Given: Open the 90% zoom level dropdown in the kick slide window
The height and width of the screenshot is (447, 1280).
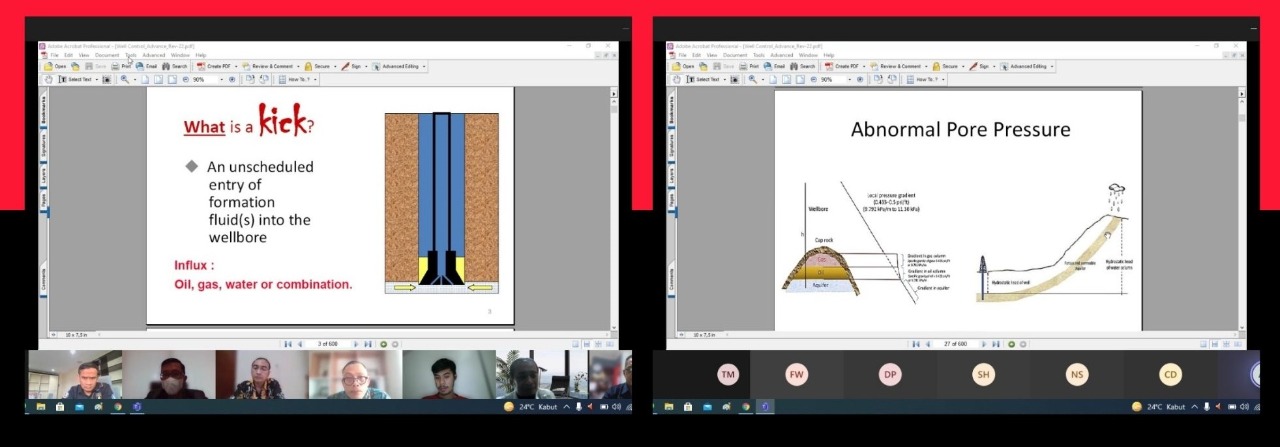Looking at the screenshot, I should (221, 79).
